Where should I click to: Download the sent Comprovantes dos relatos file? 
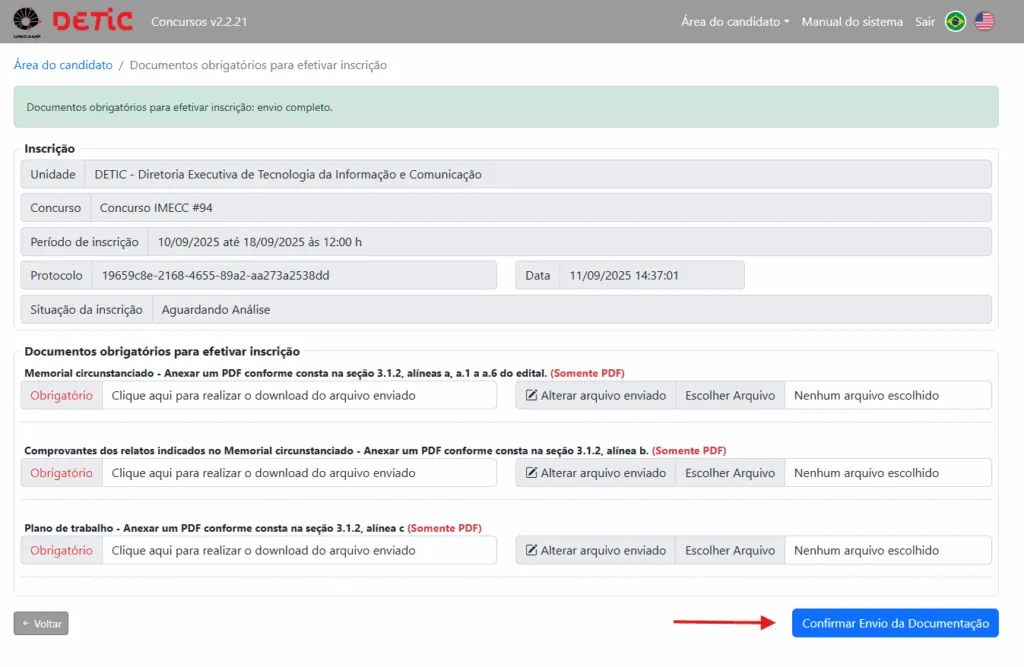(263, 473)
